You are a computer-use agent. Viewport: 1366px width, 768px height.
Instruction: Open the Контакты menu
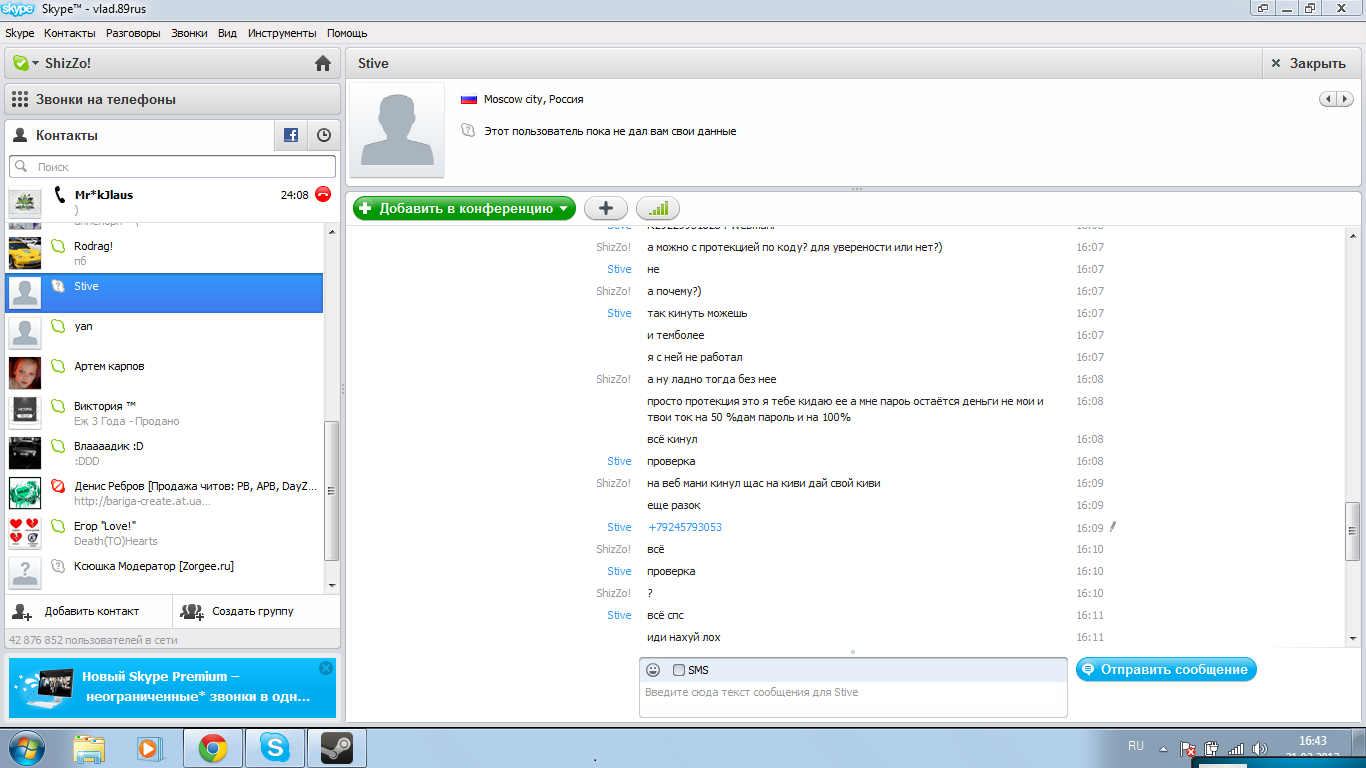pyautogui.click(x=69, y=33)
